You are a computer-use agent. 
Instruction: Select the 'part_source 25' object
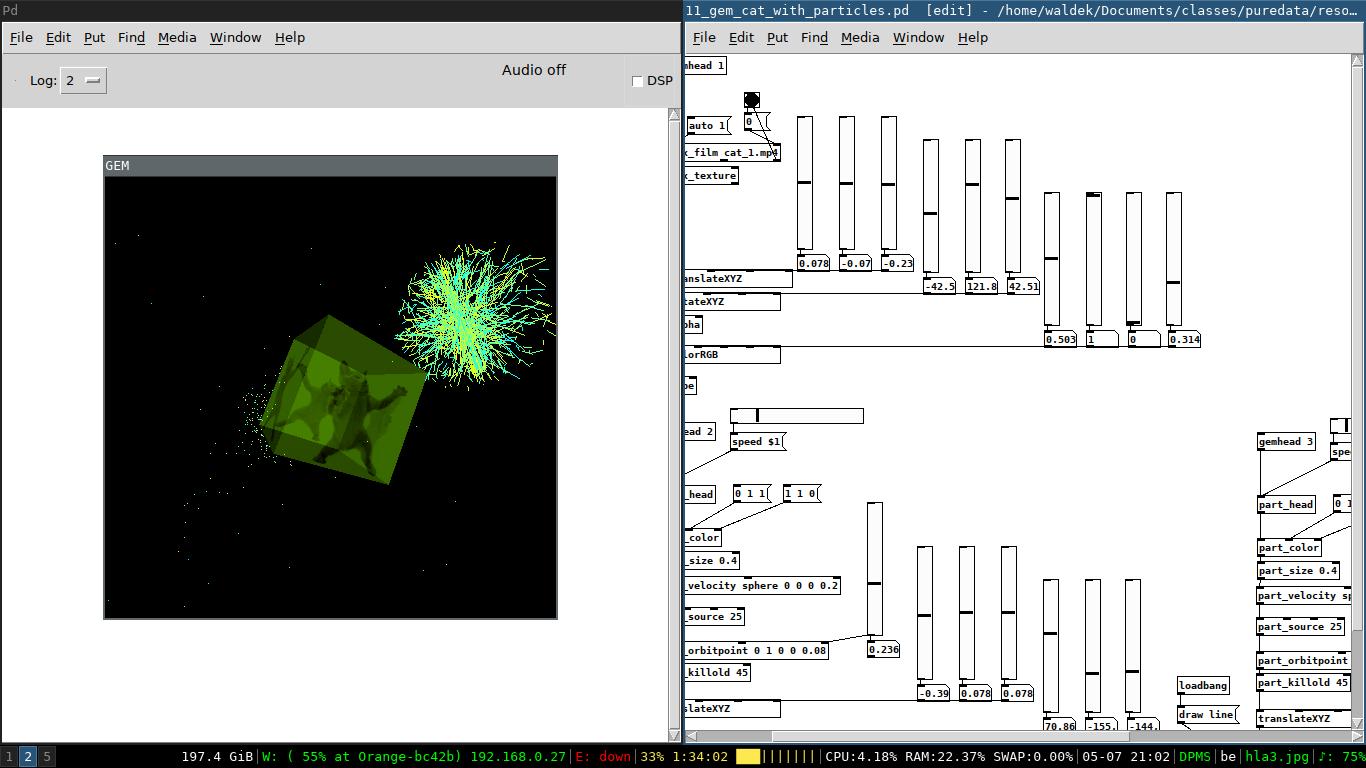(1301, 626)
